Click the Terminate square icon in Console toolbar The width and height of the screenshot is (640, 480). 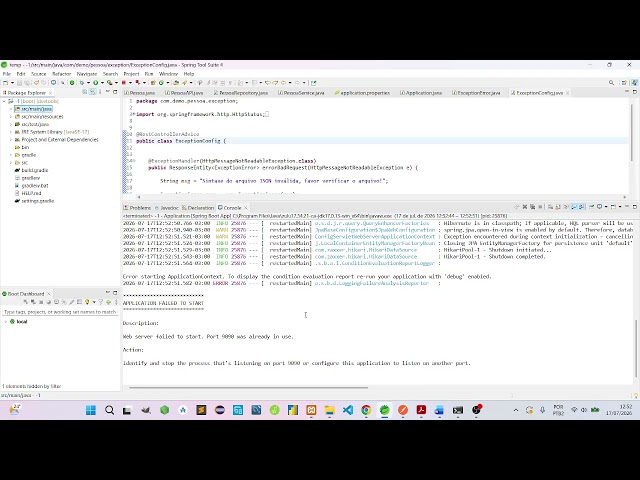coord(540,207)
